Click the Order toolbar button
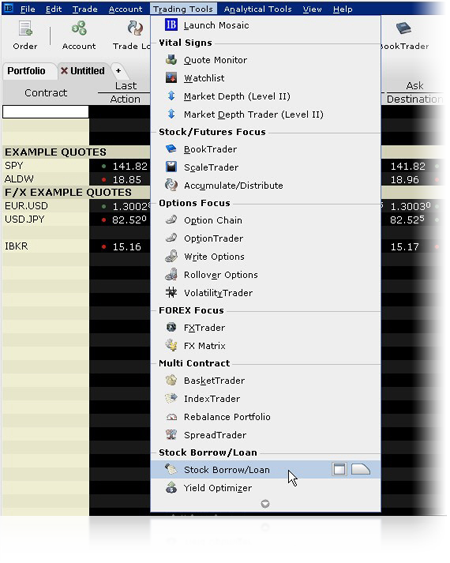Screen dimensions: 450x563 click(x=25, y=35)
